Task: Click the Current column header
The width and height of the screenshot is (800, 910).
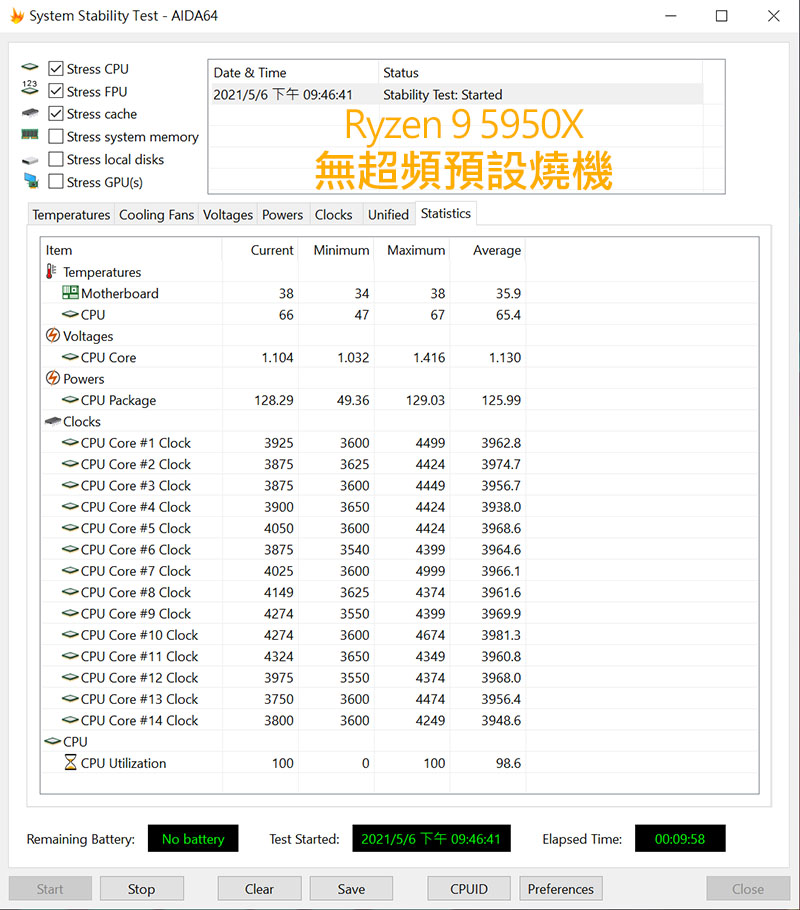Action: pos(260,250)
